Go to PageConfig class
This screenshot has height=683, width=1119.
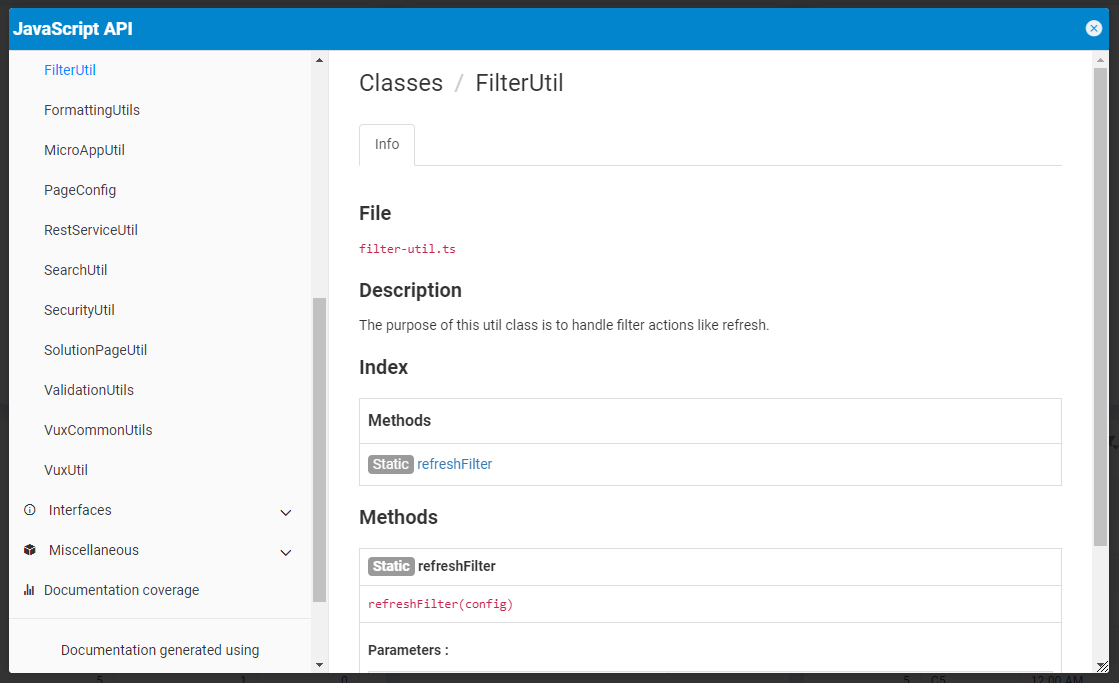click(80, 190)
